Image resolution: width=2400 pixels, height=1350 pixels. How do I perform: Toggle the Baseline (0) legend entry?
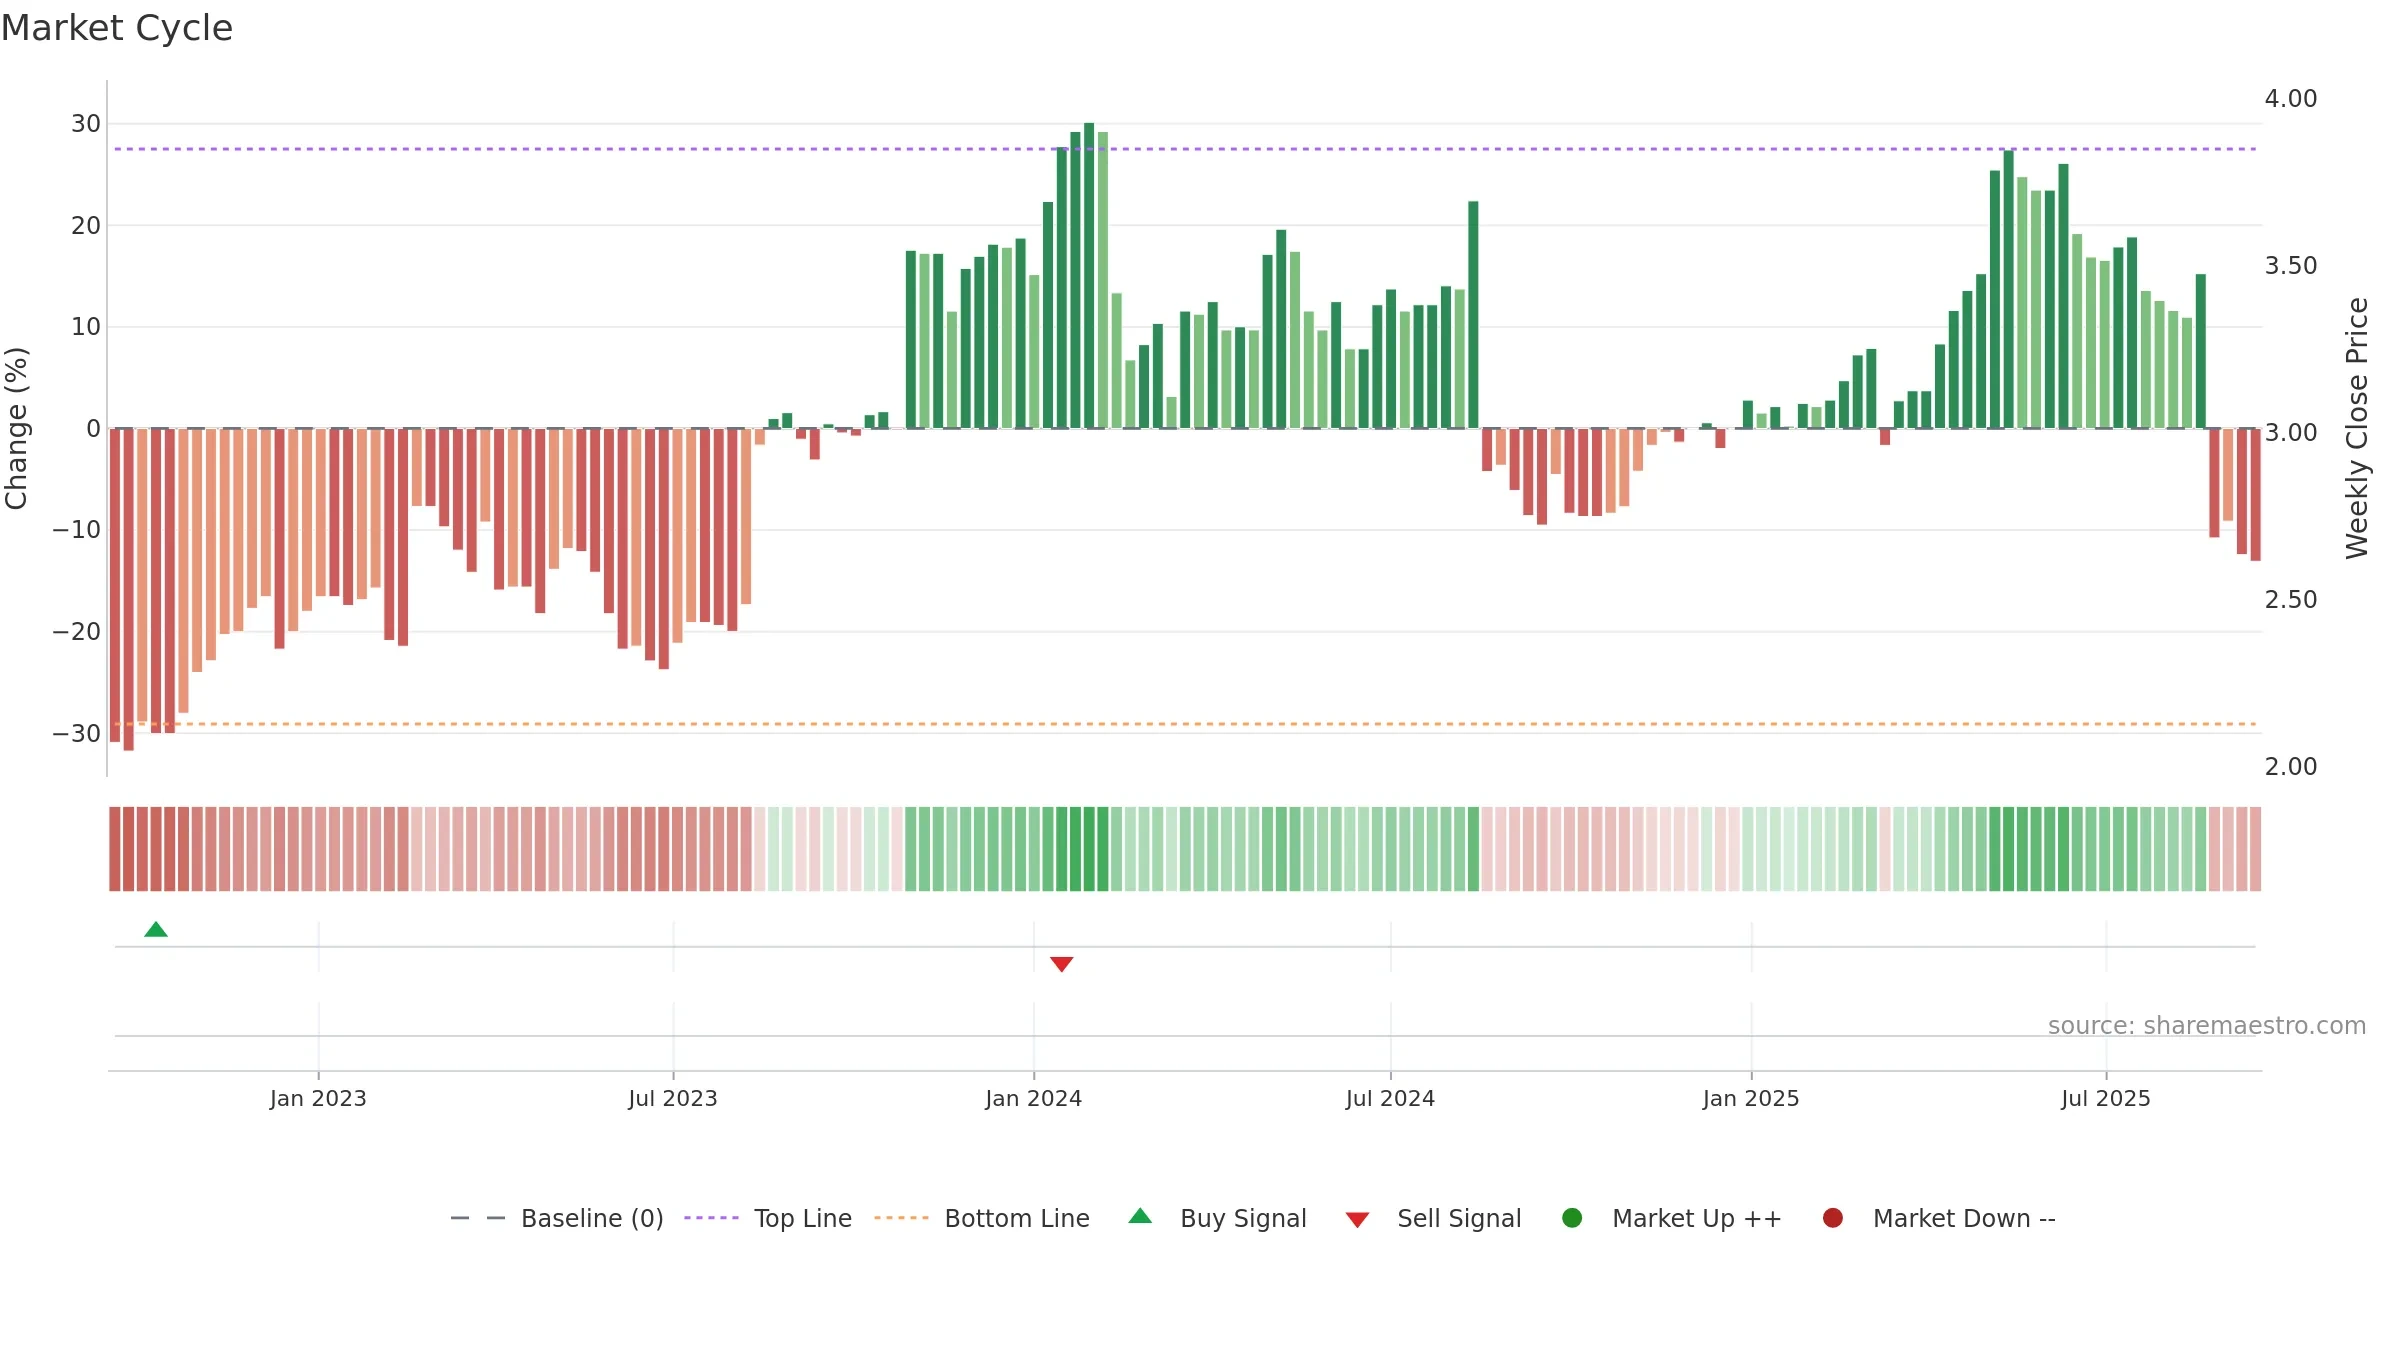(x=557, y=1219)
